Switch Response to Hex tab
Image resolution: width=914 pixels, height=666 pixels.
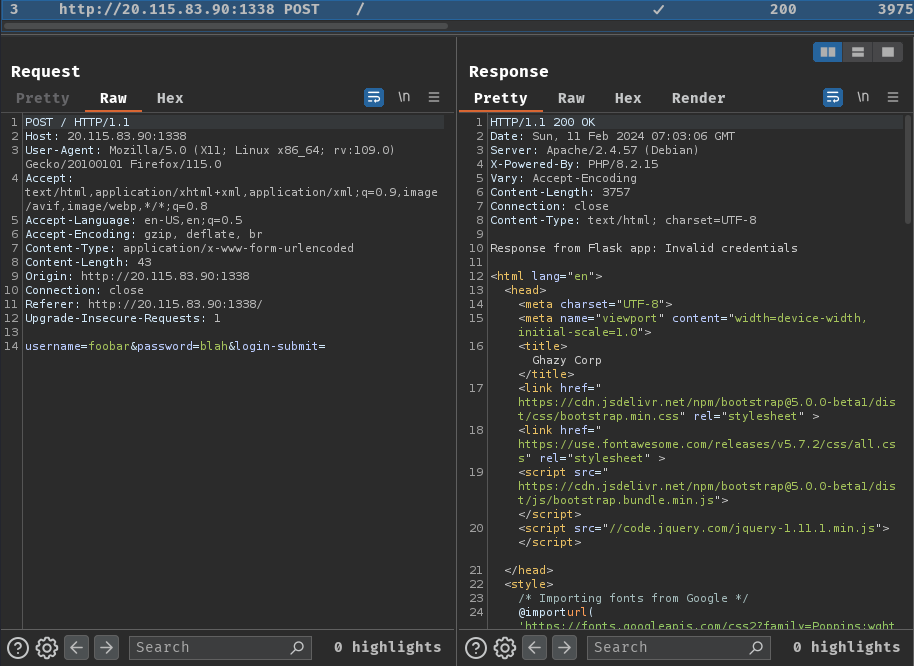coord(628,98)
